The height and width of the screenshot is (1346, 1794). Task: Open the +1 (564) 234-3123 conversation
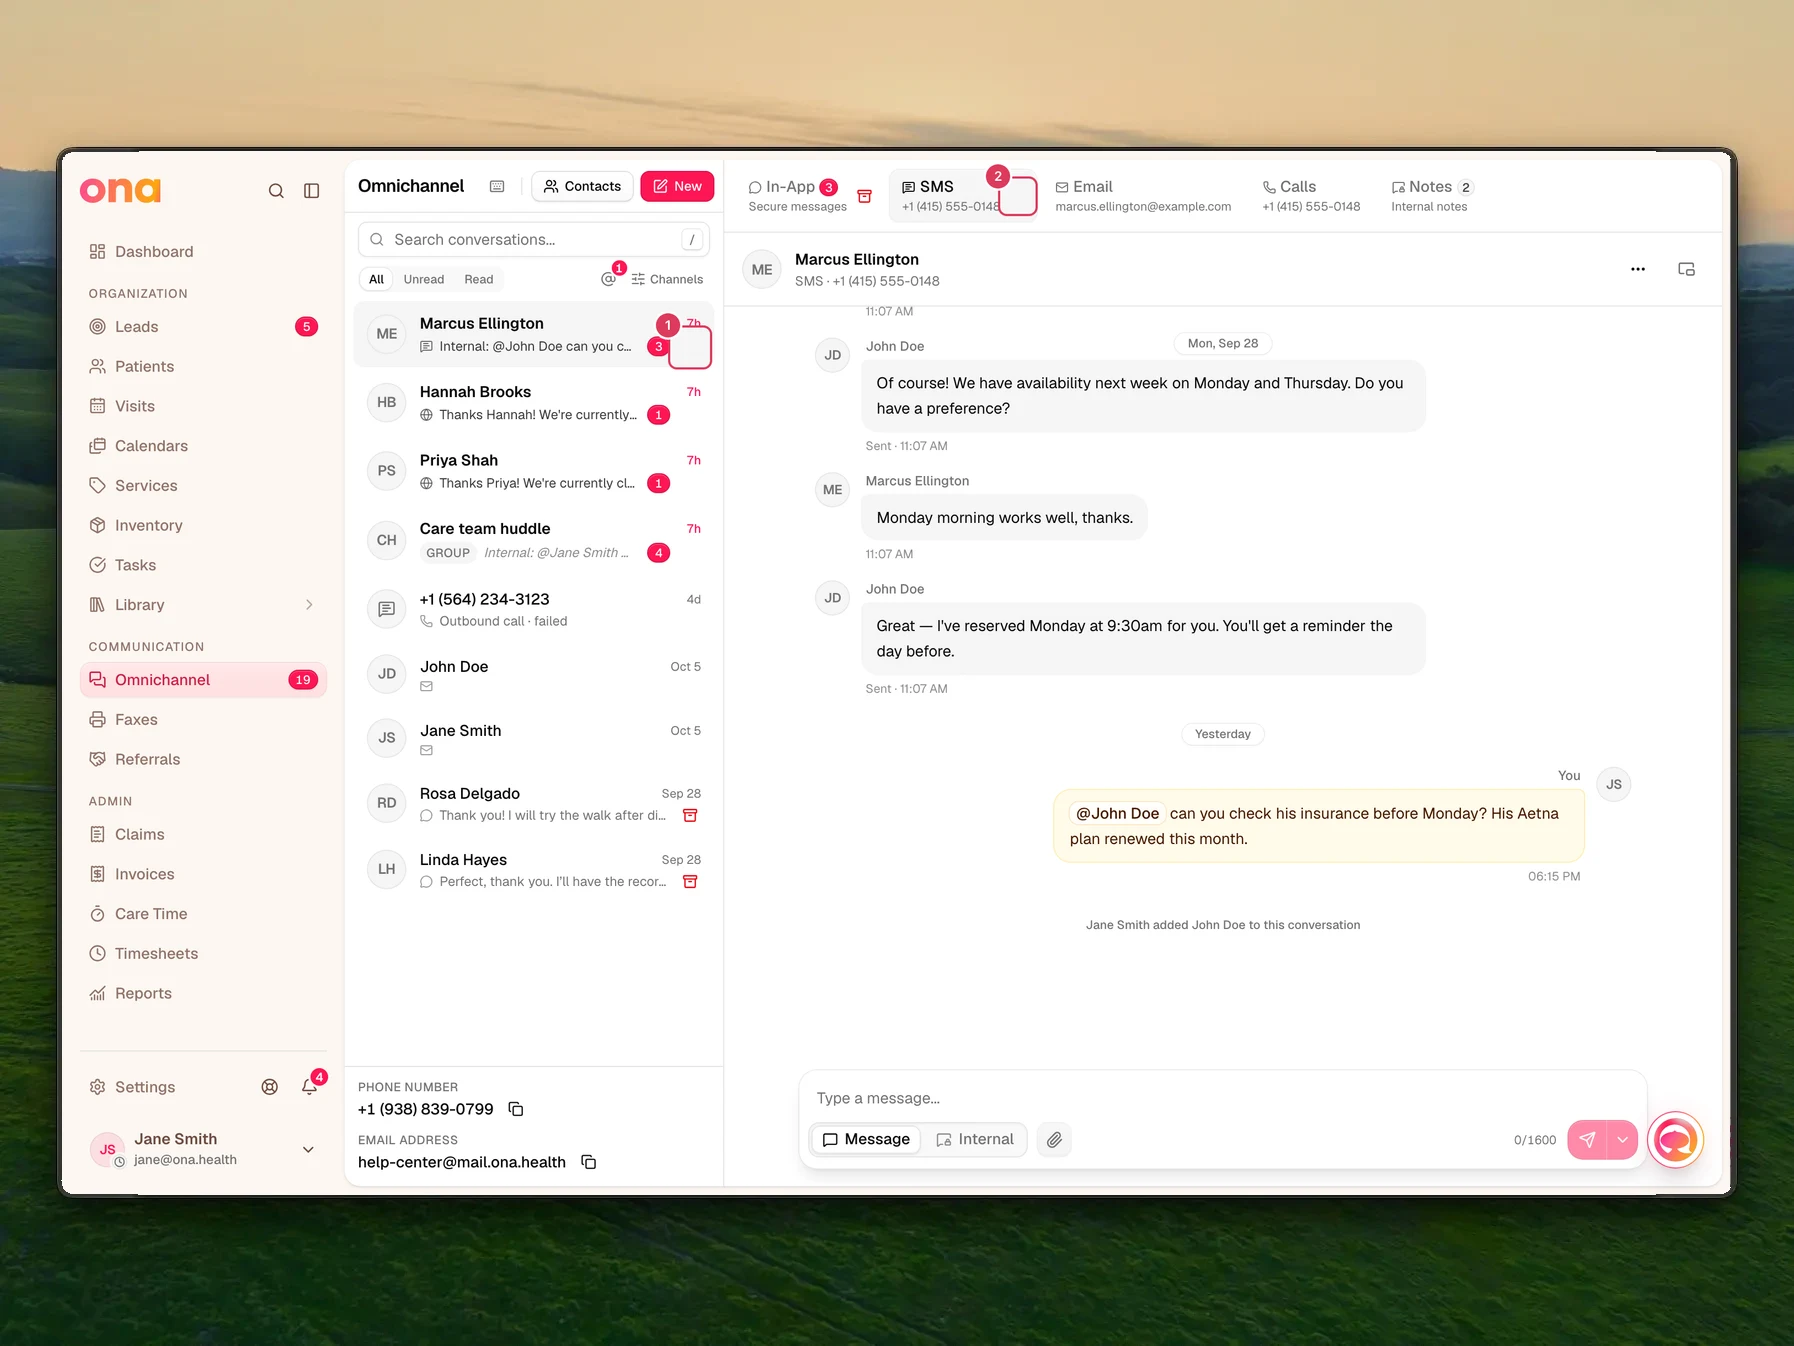(x=533, y=609)
